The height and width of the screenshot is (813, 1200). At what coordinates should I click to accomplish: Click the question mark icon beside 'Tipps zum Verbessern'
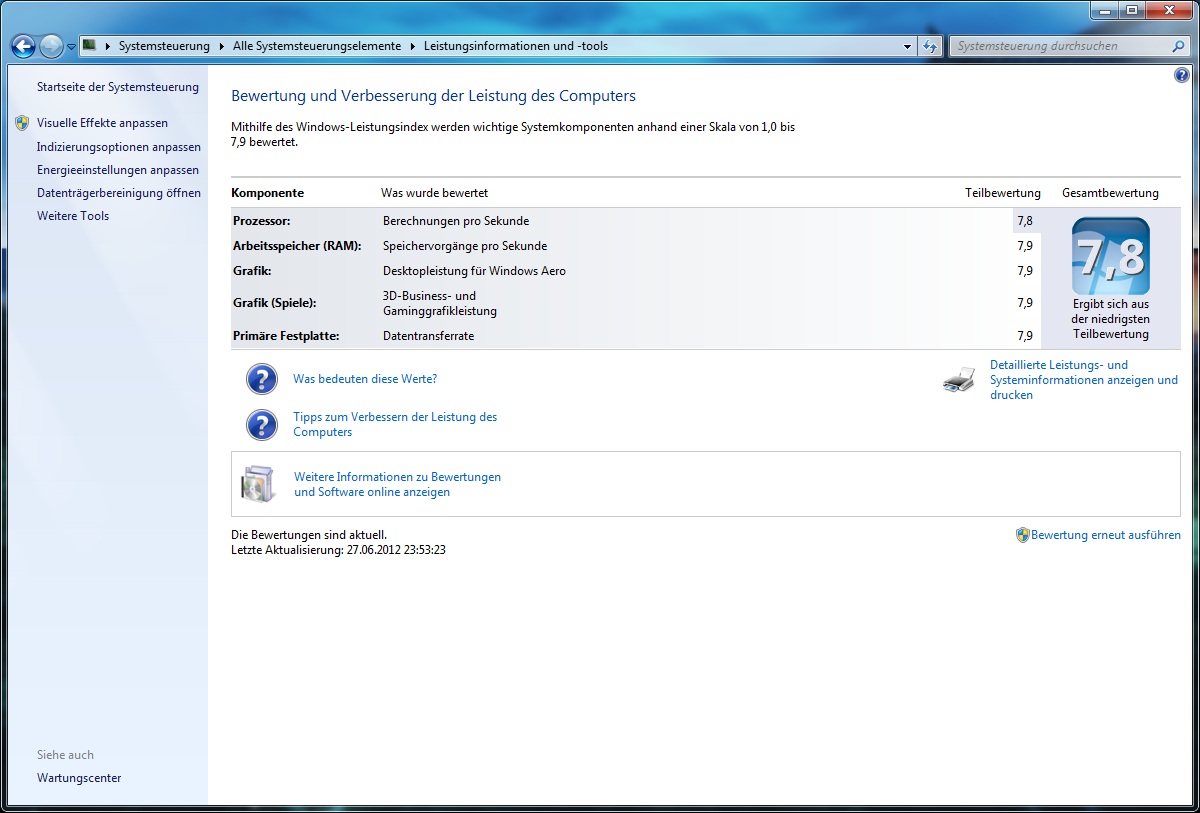tap(262, 425)
